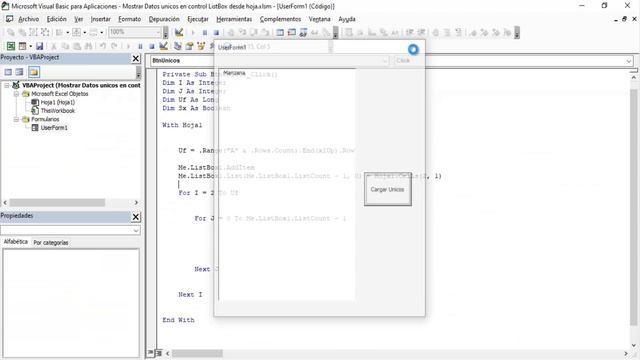This screenshot has width=640, height=360.
Task: Click the Cargar Unicos button on UserForm1
Action: [x=388, y=189]
